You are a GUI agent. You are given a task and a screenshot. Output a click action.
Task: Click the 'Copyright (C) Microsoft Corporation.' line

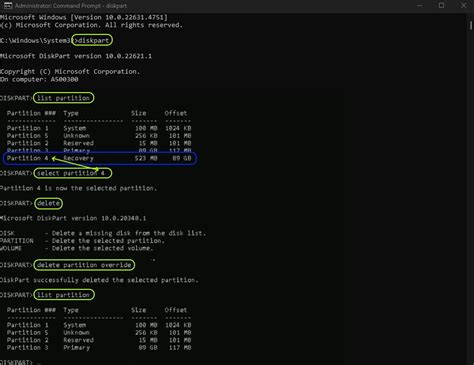(70, 72)
